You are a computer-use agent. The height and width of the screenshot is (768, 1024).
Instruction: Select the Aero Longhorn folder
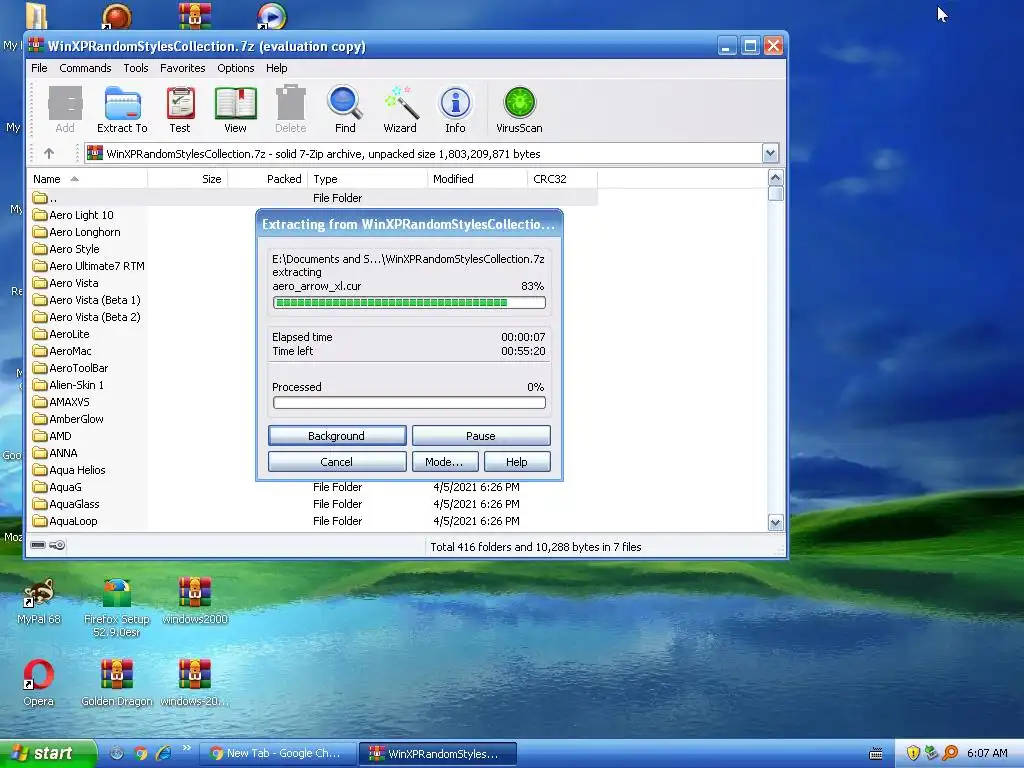click(x=76, y=232)
